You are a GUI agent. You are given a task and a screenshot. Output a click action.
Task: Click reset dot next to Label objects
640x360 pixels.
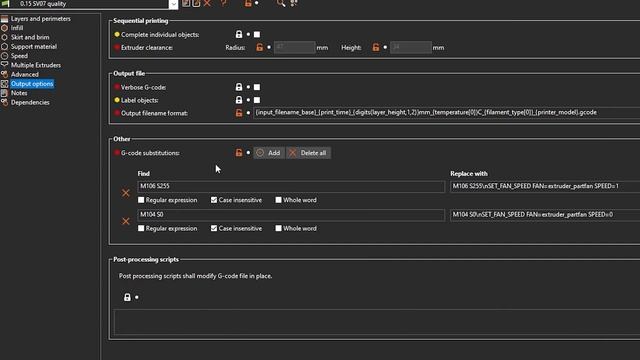(248, 100)
